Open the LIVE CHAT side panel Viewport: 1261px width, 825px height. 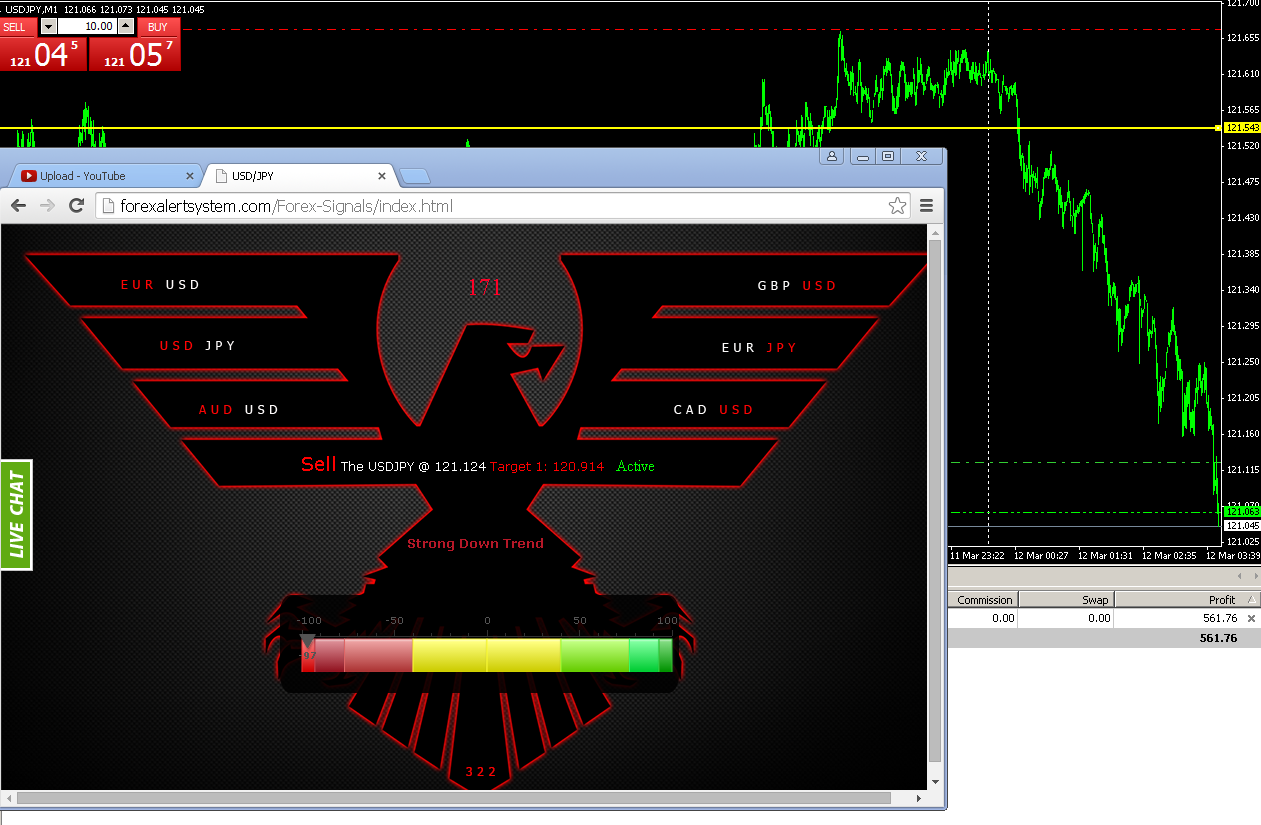pyautogui.click(x=17, y=514)
